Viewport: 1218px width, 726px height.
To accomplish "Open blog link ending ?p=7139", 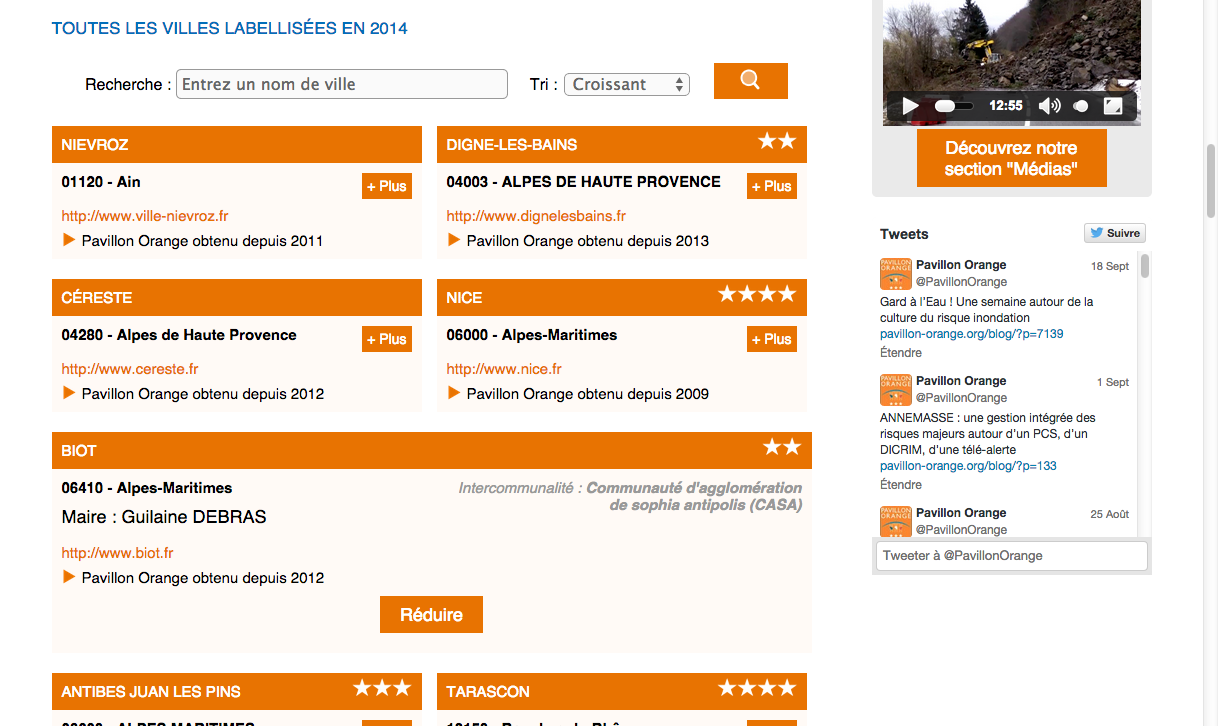I will coord(972,334).
